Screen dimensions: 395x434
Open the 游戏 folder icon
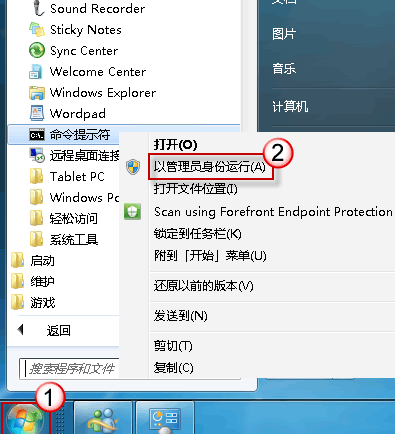17,302
